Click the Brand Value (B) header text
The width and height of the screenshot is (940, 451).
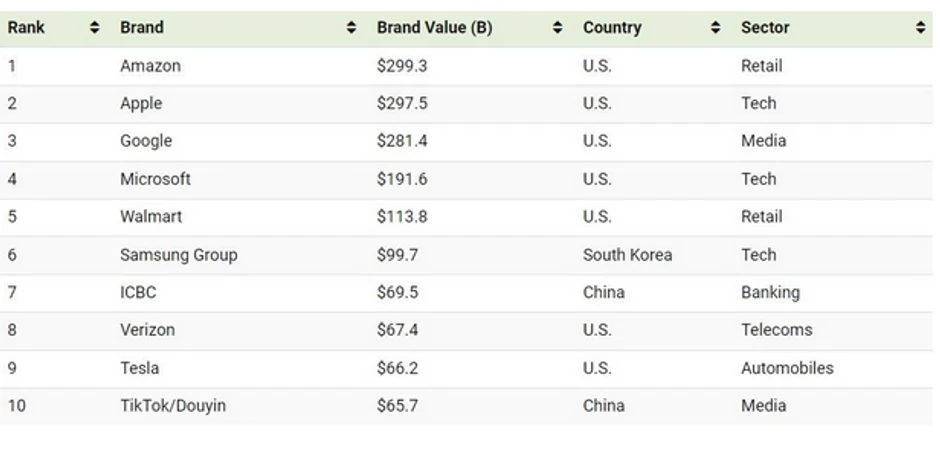434,28
